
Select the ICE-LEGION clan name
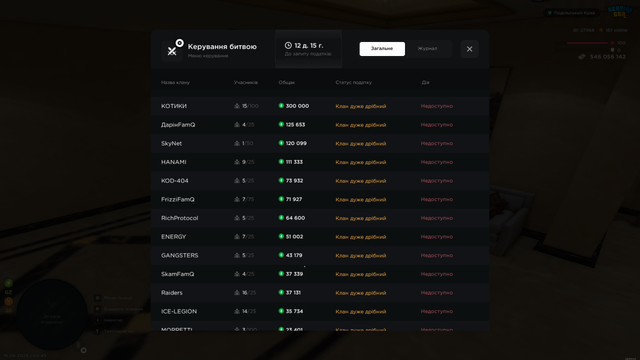point(179,311)
